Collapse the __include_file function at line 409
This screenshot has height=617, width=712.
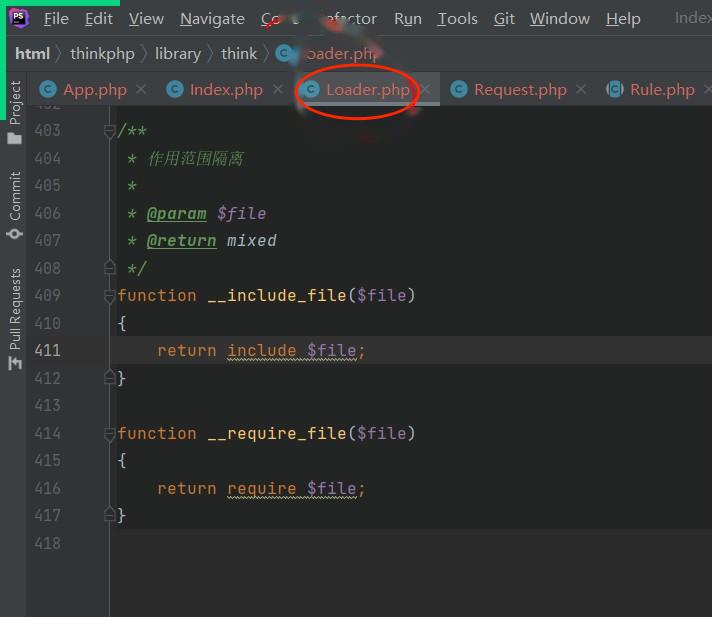coord(109,296)
